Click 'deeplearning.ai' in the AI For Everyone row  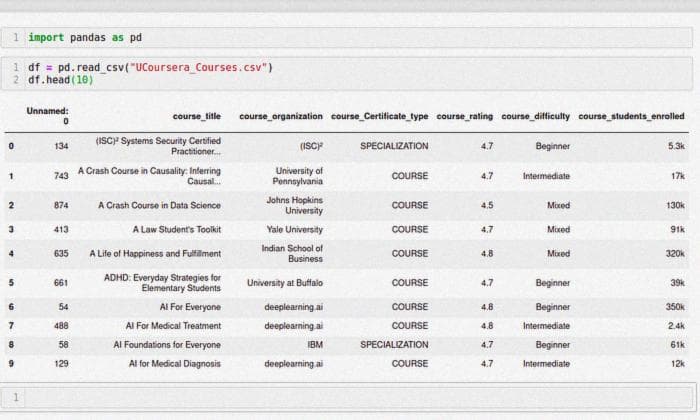(293, 307)
